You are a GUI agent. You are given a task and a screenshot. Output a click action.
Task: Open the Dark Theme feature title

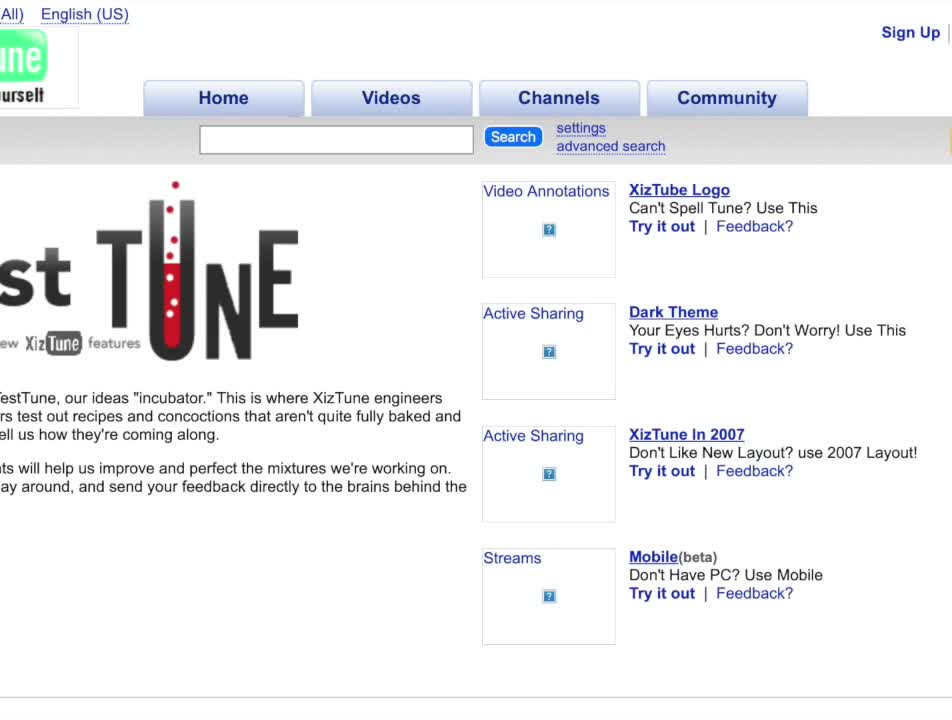tap(673, 312)
